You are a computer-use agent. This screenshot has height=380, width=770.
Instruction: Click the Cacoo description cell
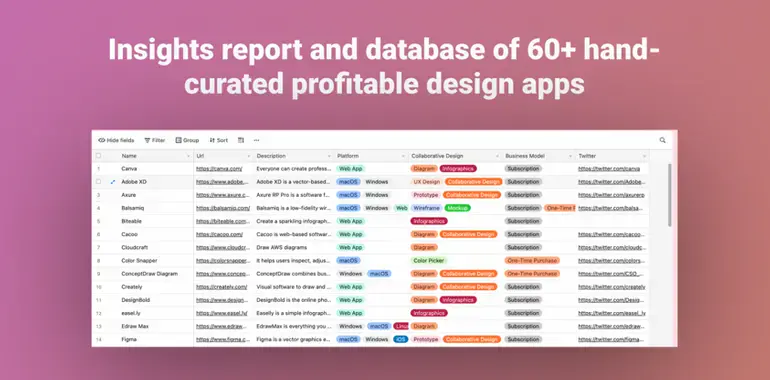294,234
